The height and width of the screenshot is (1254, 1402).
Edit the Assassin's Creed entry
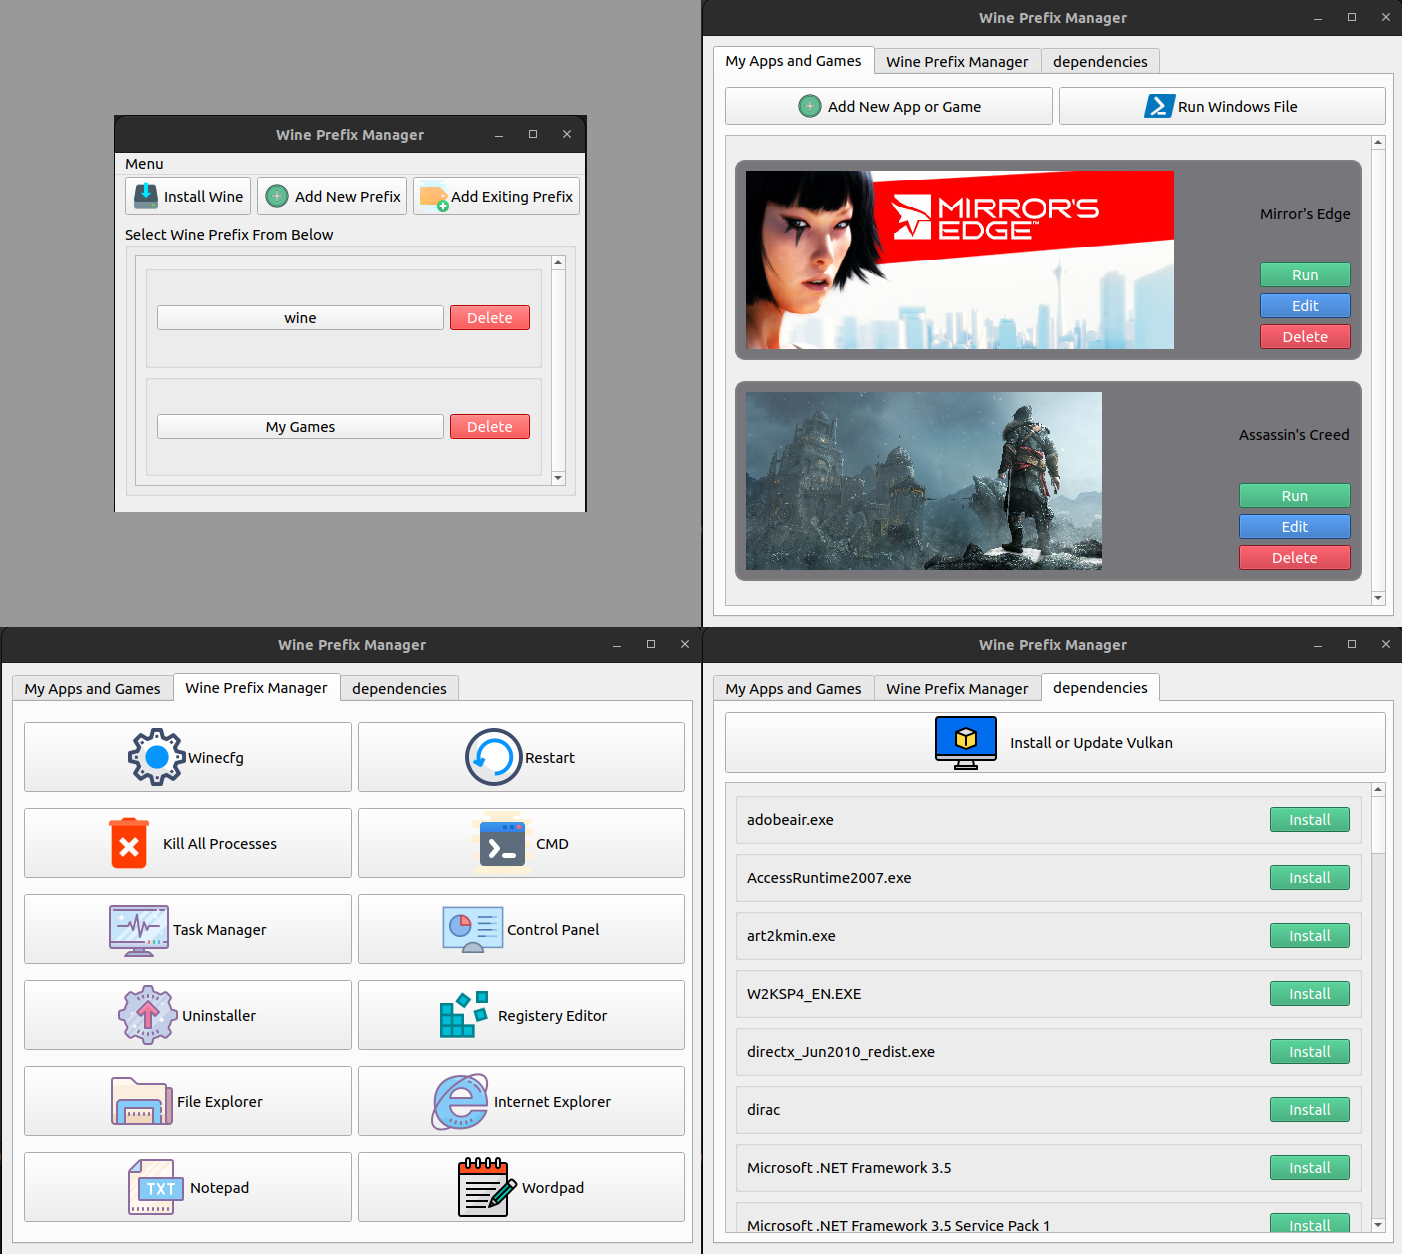[x=1295, y=526]
